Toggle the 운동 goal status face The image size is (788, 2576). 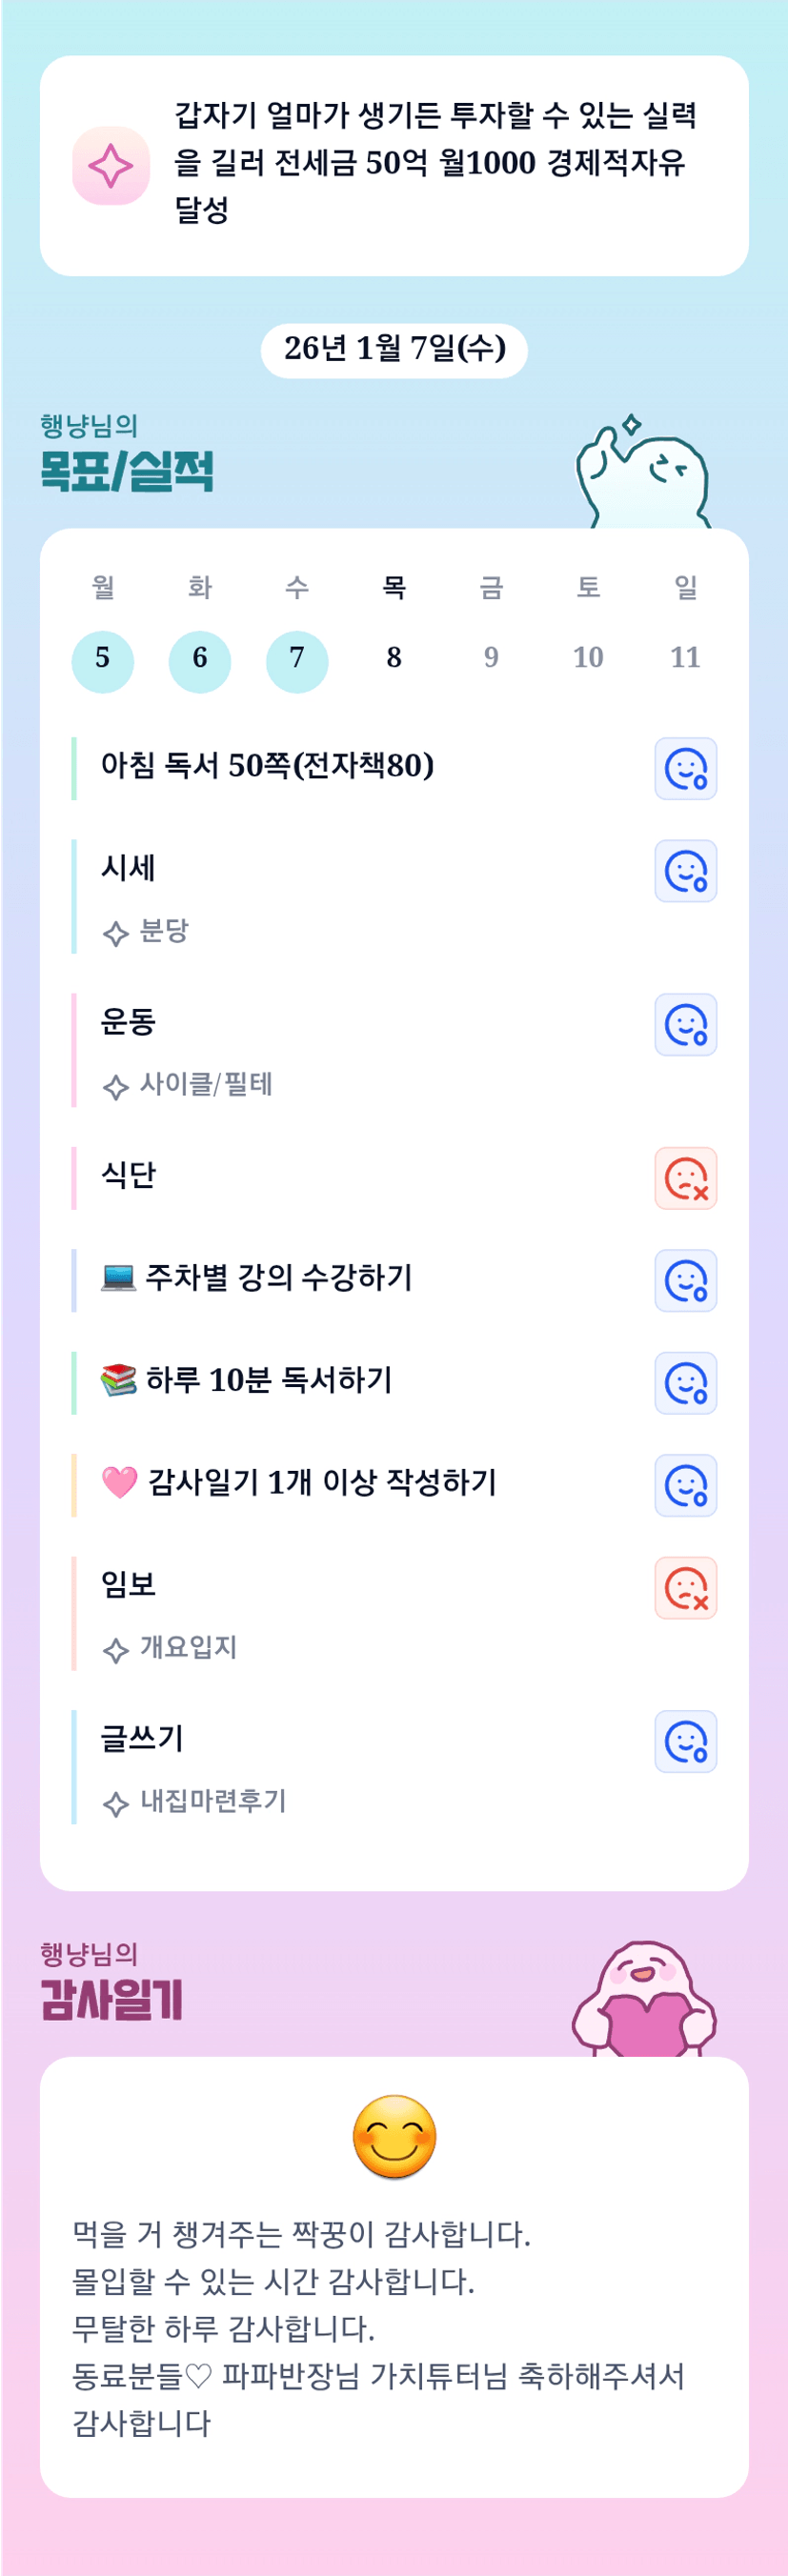pos(685,1025)
